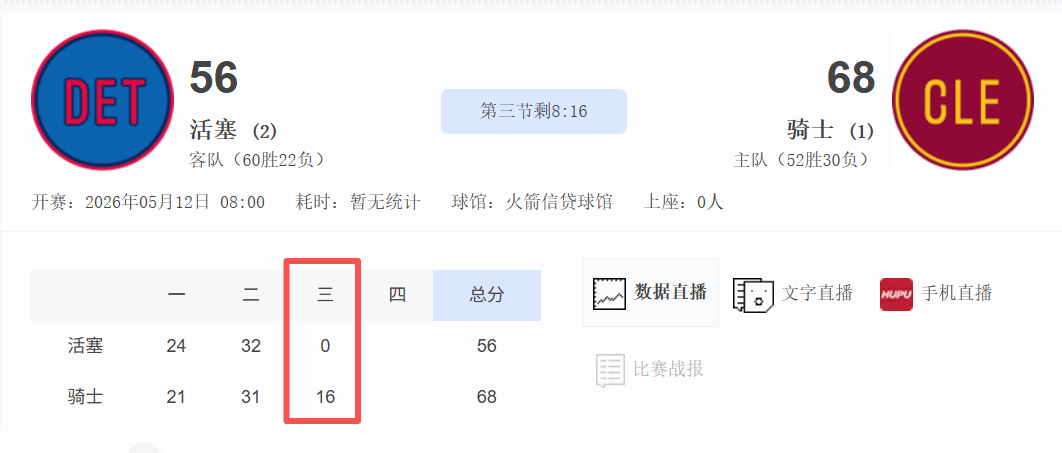Image resolution: width=1062 pixels, height=453 pixels.
Task: Click the 开赛 date 2026年05月12日 08:00
Action: point(148,202)
